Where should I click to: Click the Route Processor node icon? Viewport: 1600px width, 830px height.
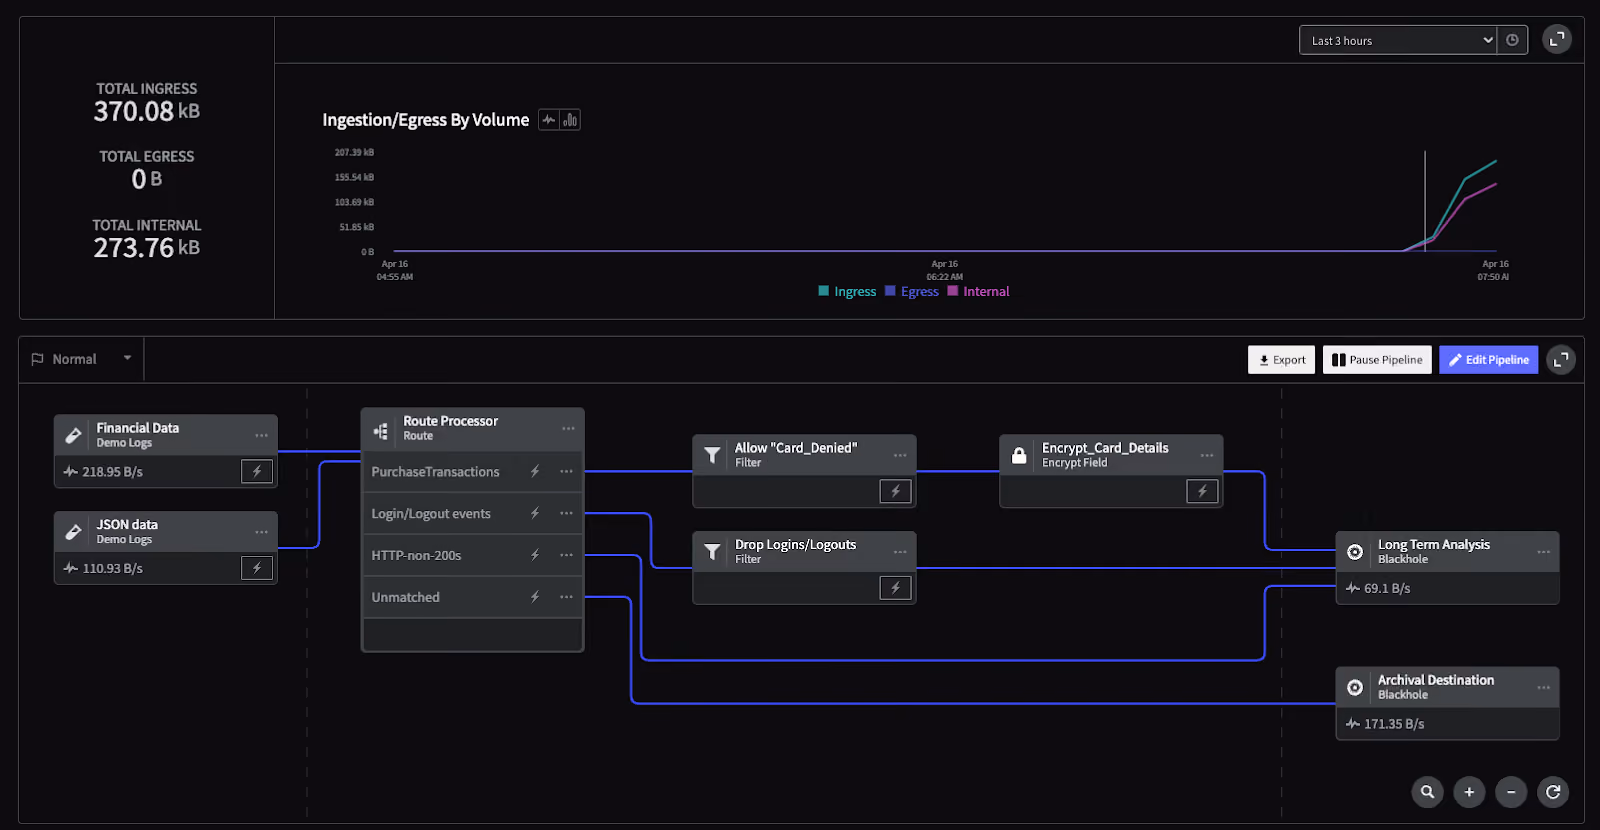click(x=381, y=431)
